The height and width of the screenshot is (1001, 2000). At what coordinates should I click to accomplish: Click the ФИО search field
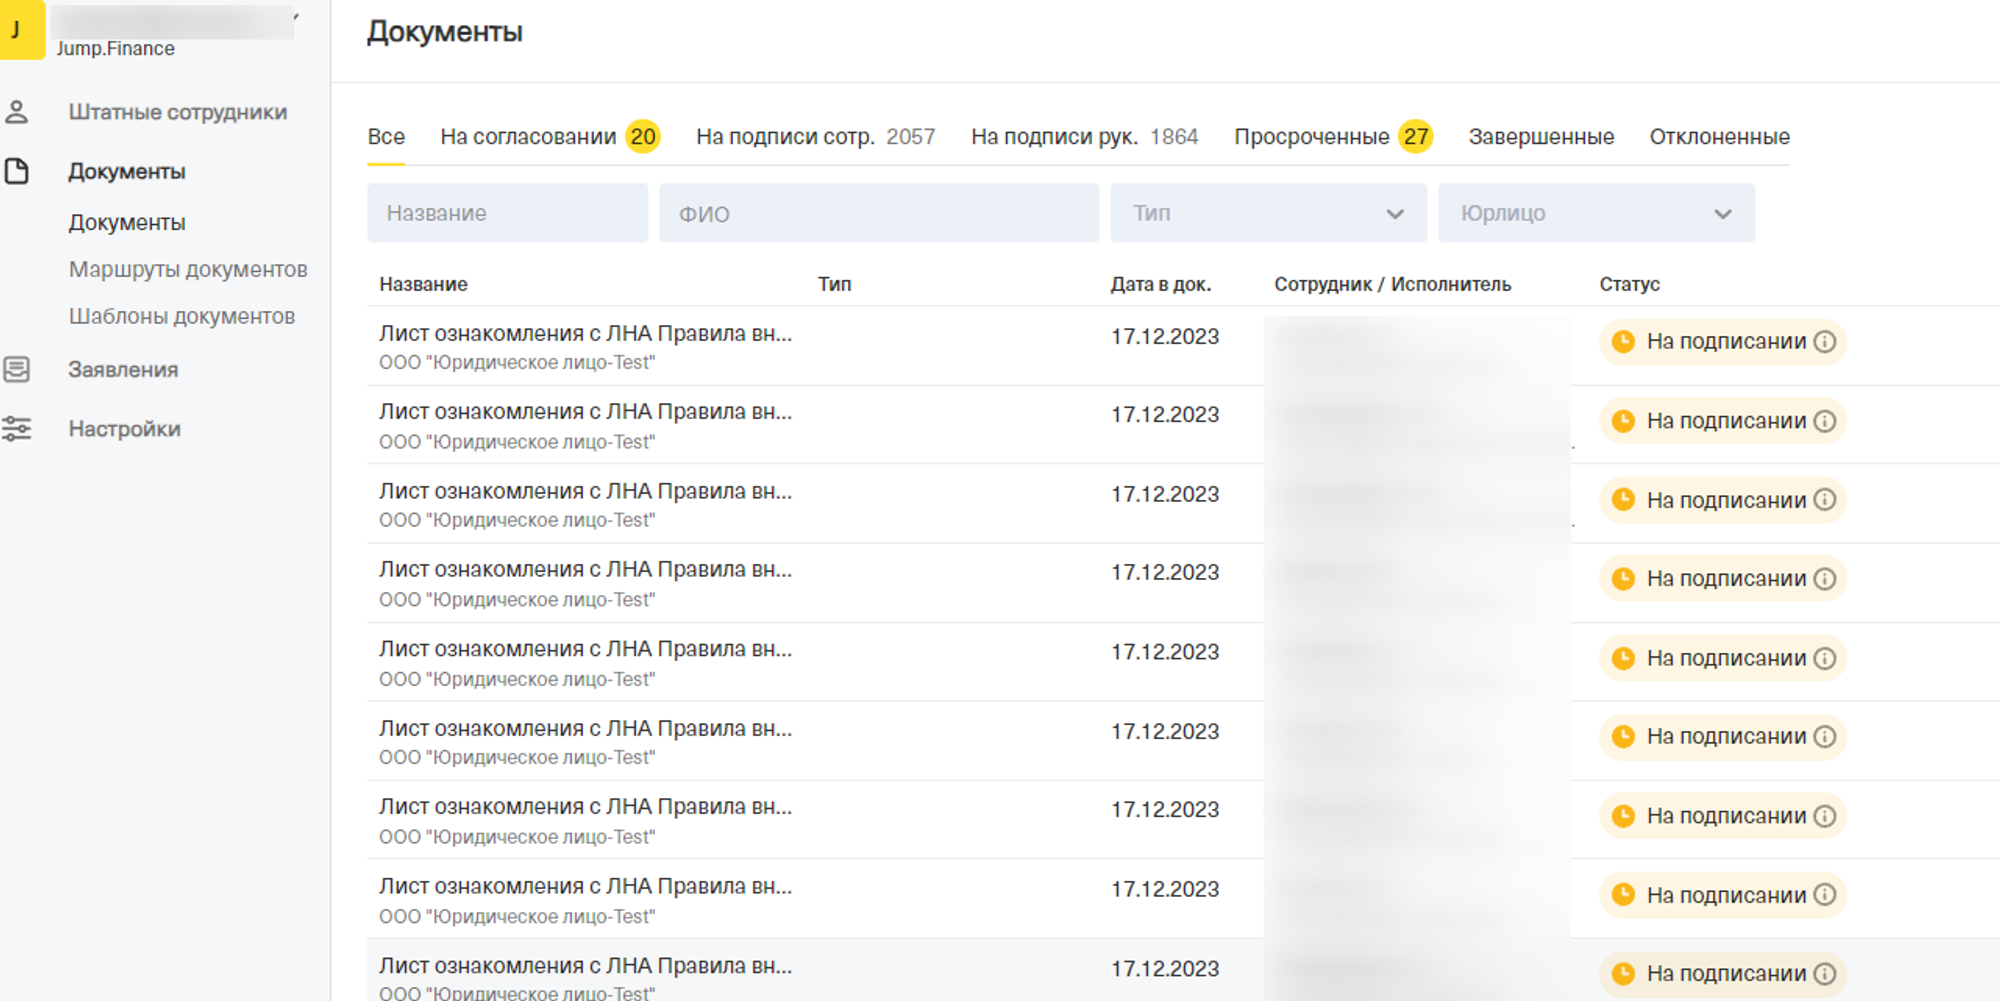point(878,213)
